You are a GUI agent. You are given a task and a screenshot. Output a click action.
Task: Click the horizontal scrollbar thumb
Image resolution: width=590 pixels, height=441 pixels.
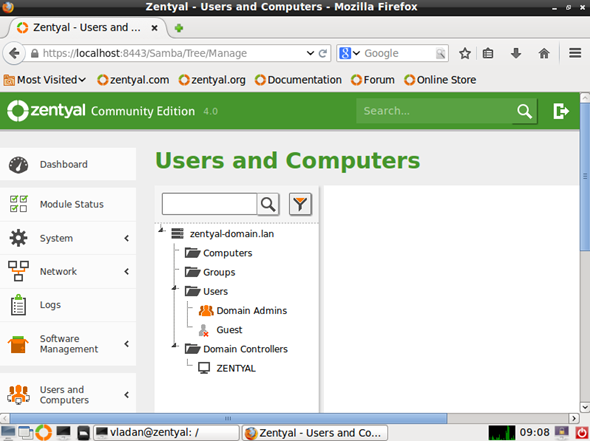(228, 418)
